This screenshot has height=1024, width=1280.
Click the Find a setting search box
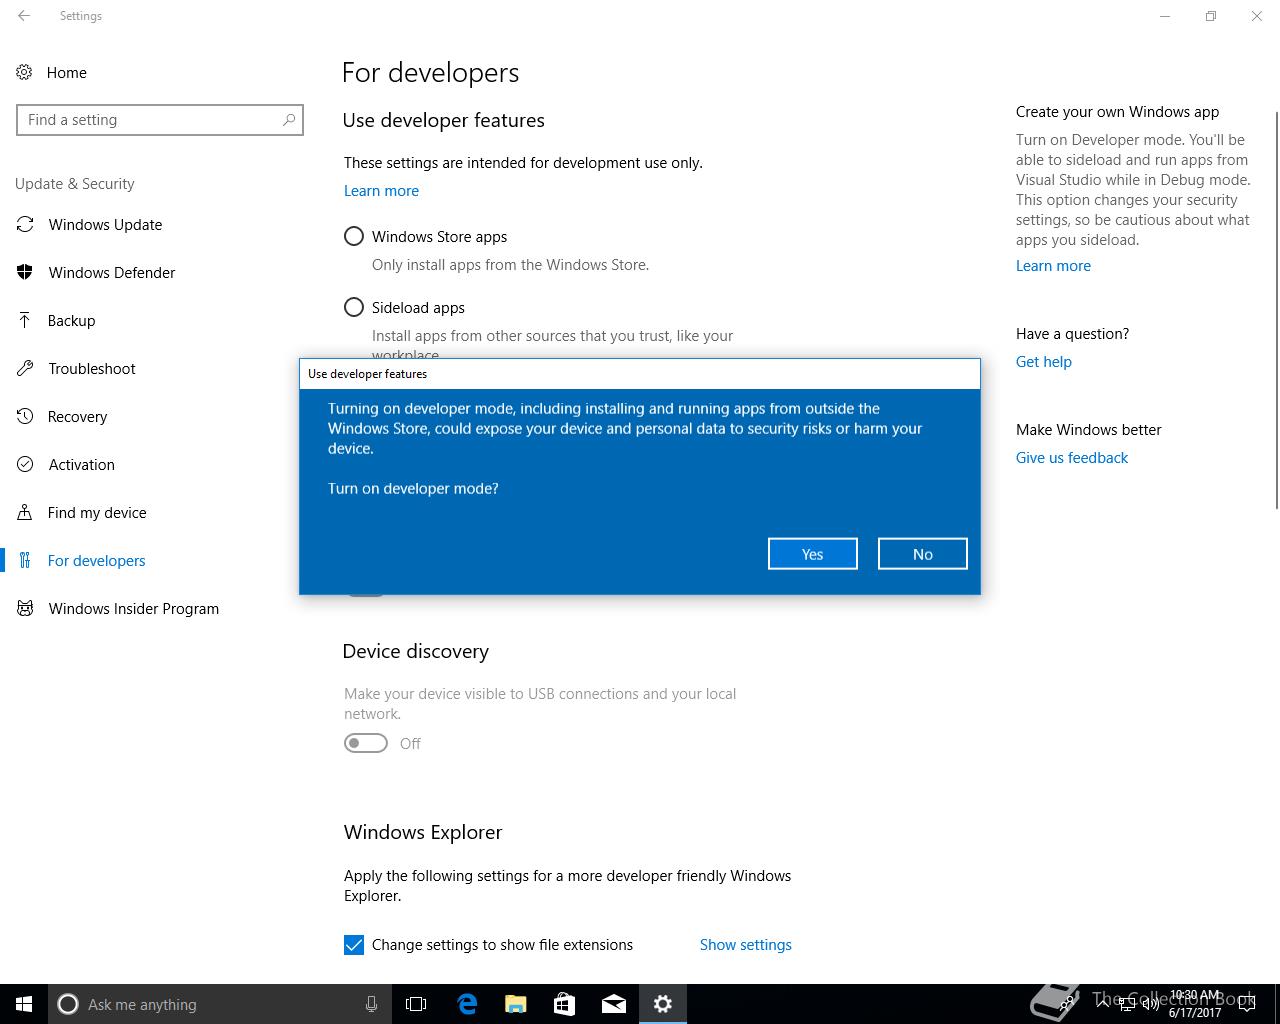[160, 120]
